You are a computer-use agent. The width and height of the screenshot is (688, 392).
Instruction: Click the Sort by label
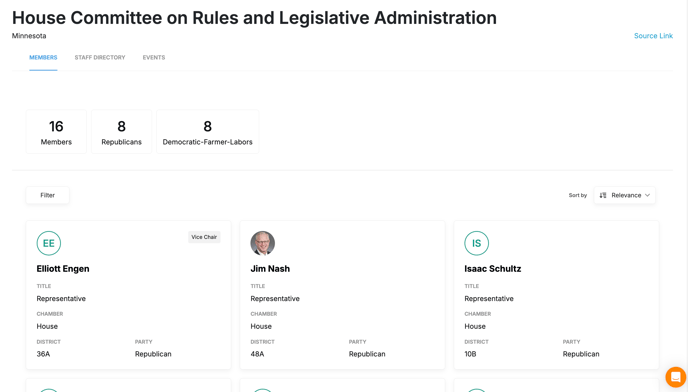pyautogui.click(x=577, y=195)
